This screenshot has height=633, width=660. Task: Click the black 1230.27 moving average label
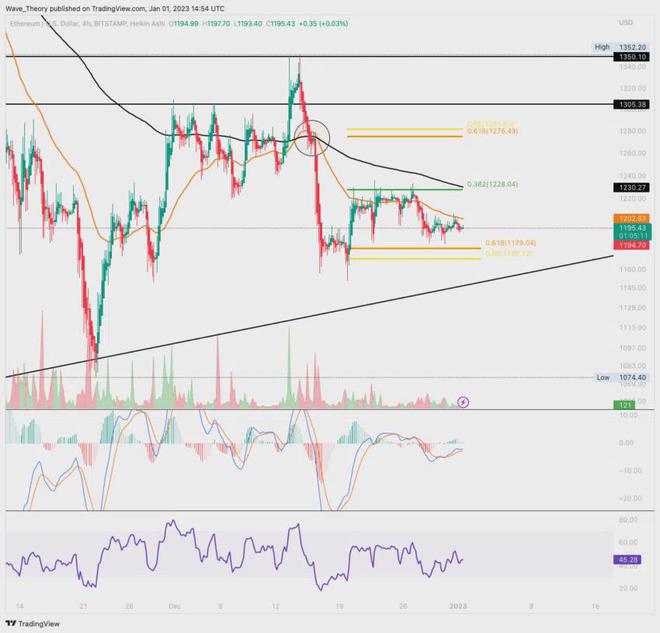(631, 187)
